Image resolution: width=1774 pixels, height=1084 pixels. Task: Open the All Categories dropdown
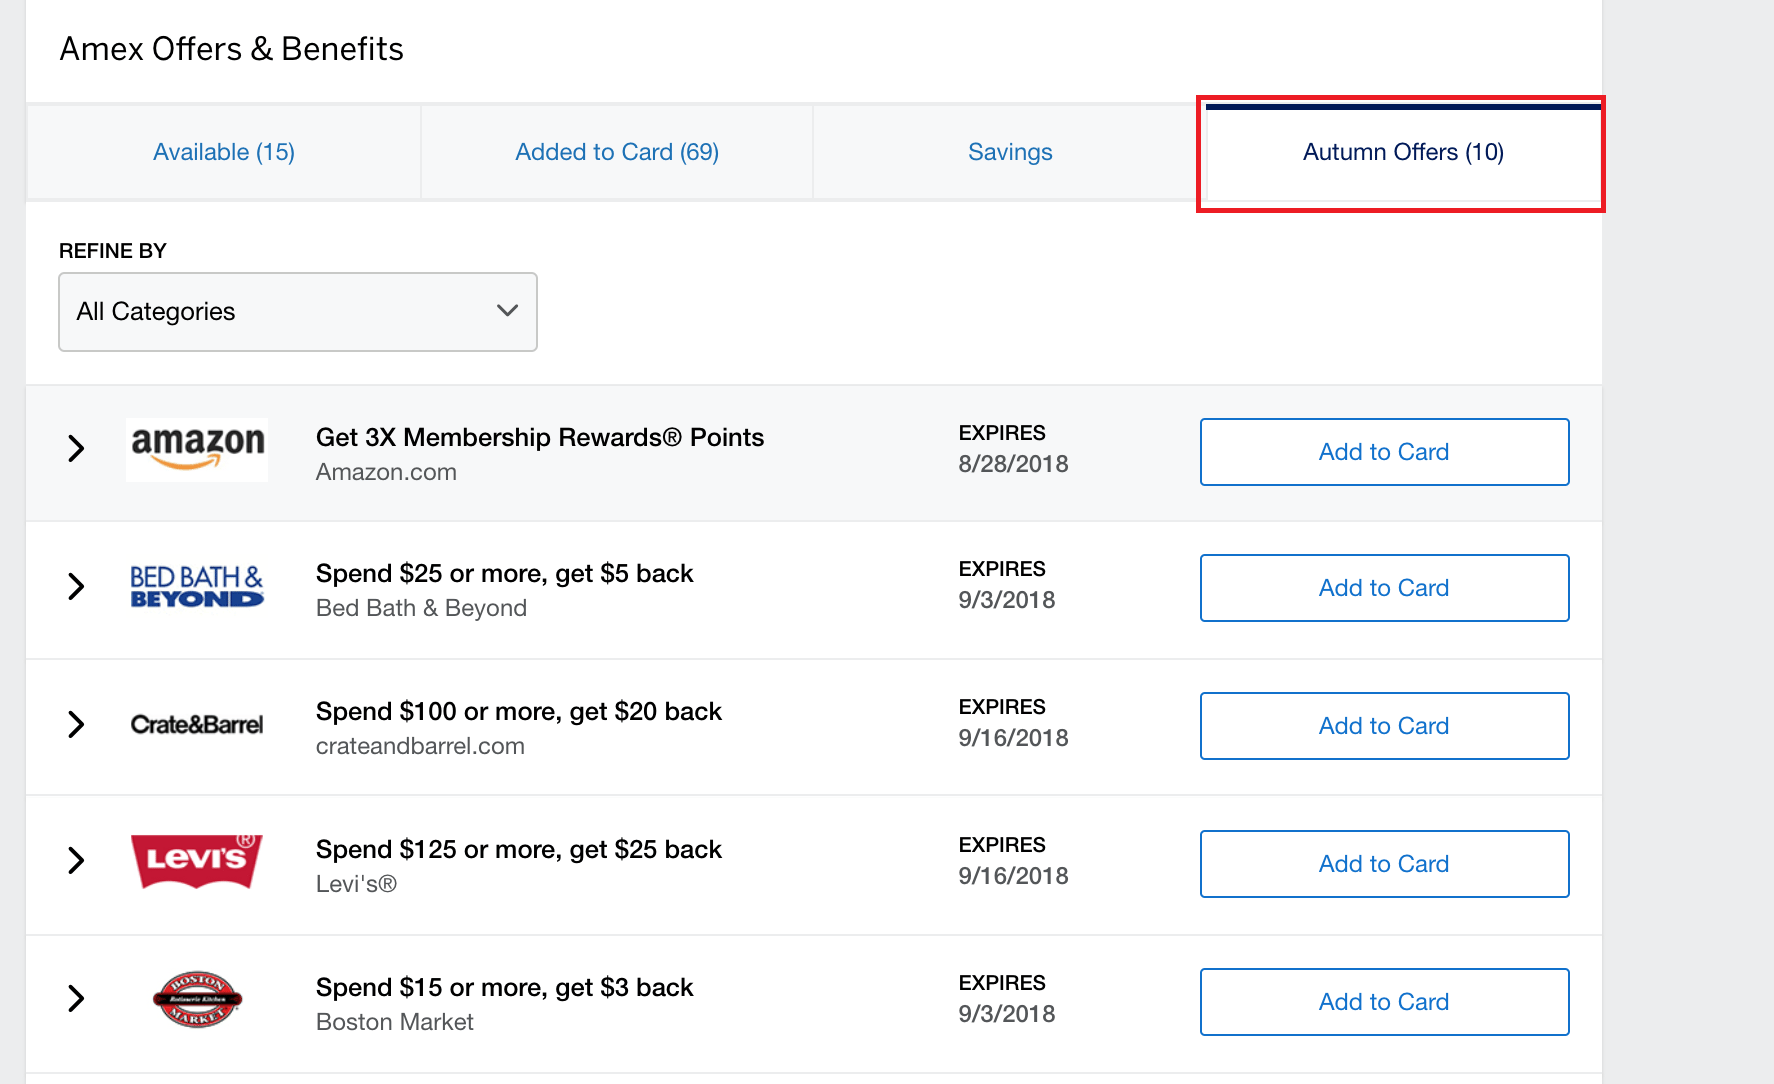tap(298, 312)
